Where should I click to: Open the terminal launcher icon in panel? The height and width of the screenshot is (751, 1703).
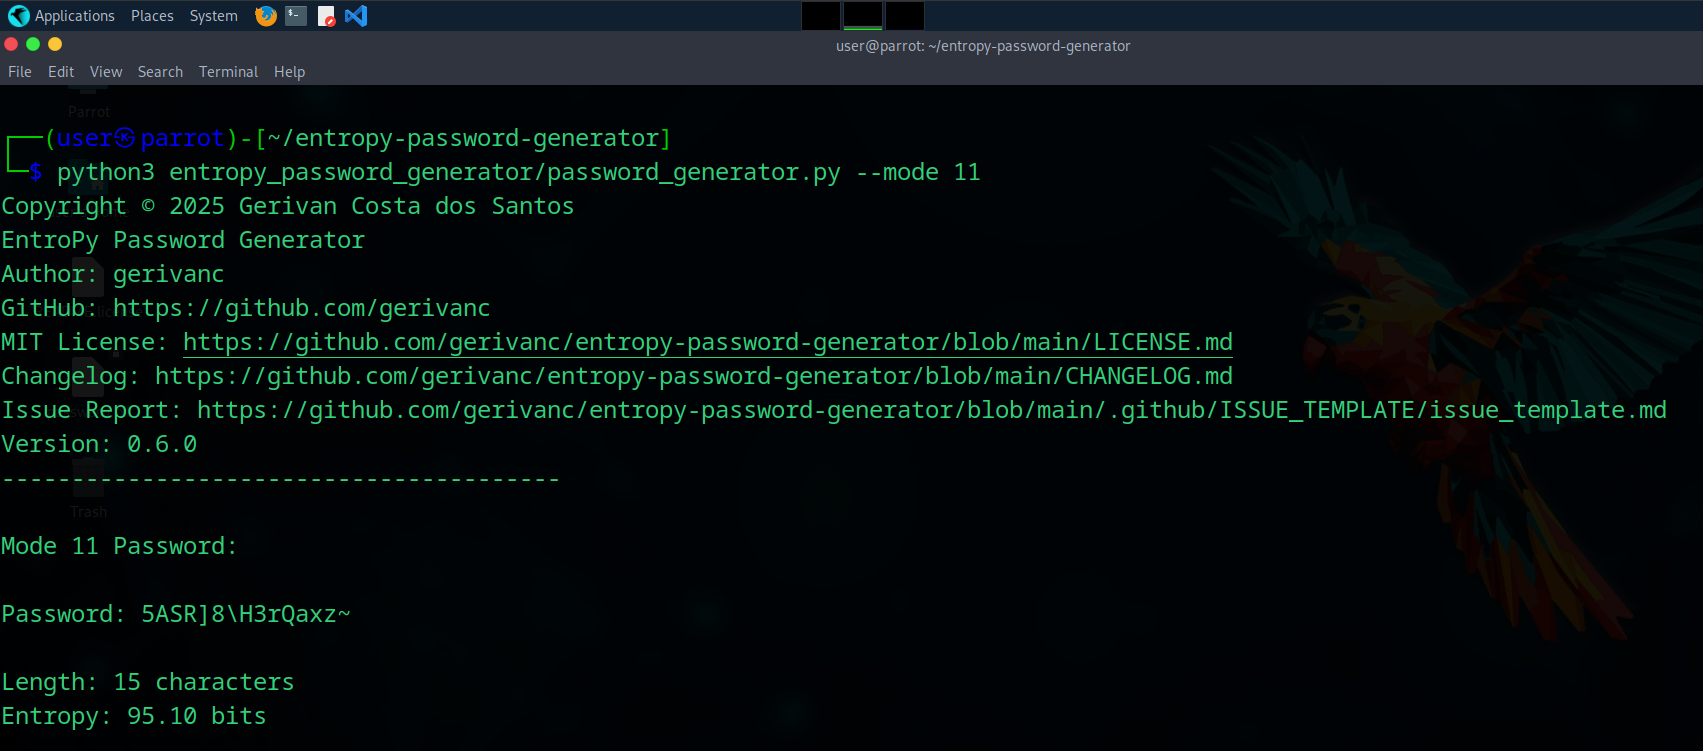(x=296, y=16)
